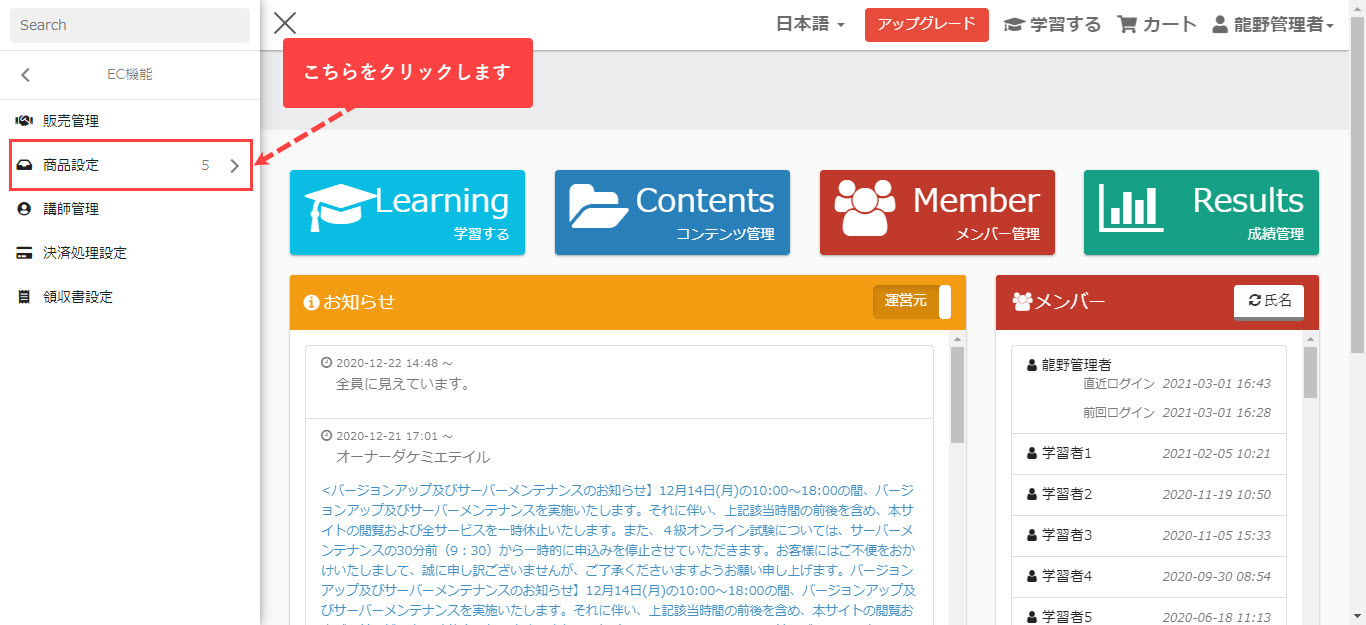The height and width of the screenshot is (625, 1366).
Task: Go back using the EC機能 left chevron
Action: click(x=26, y=75)
